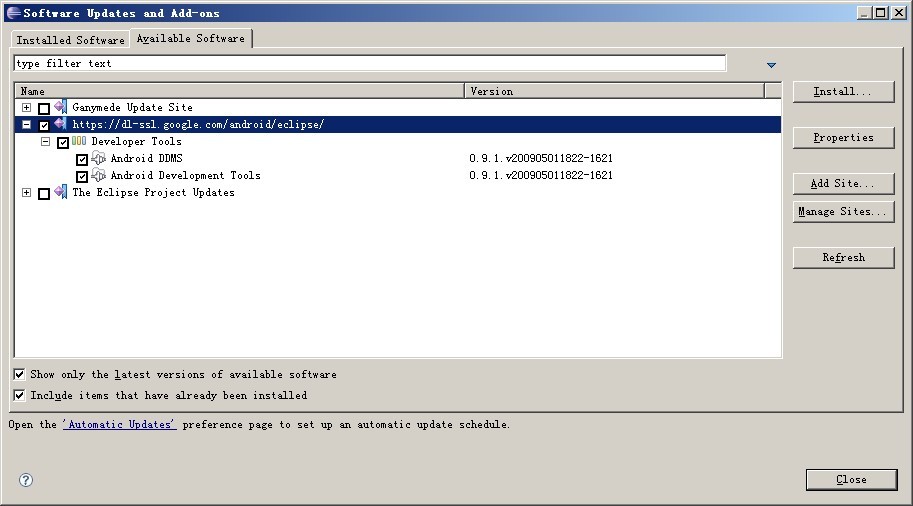The image size is (913, 506).
Task: Switch to the Installed Software tab
Action: click(x=70, y=40)
